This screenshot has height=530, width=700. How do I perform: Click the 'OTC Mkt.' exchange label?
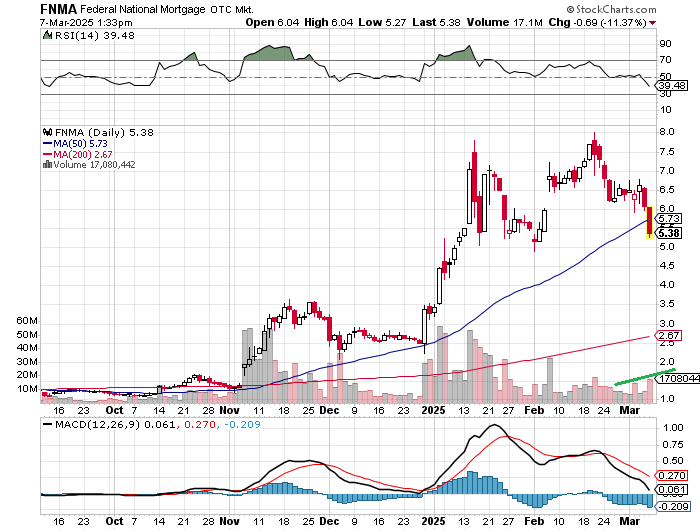click(232, 9)
